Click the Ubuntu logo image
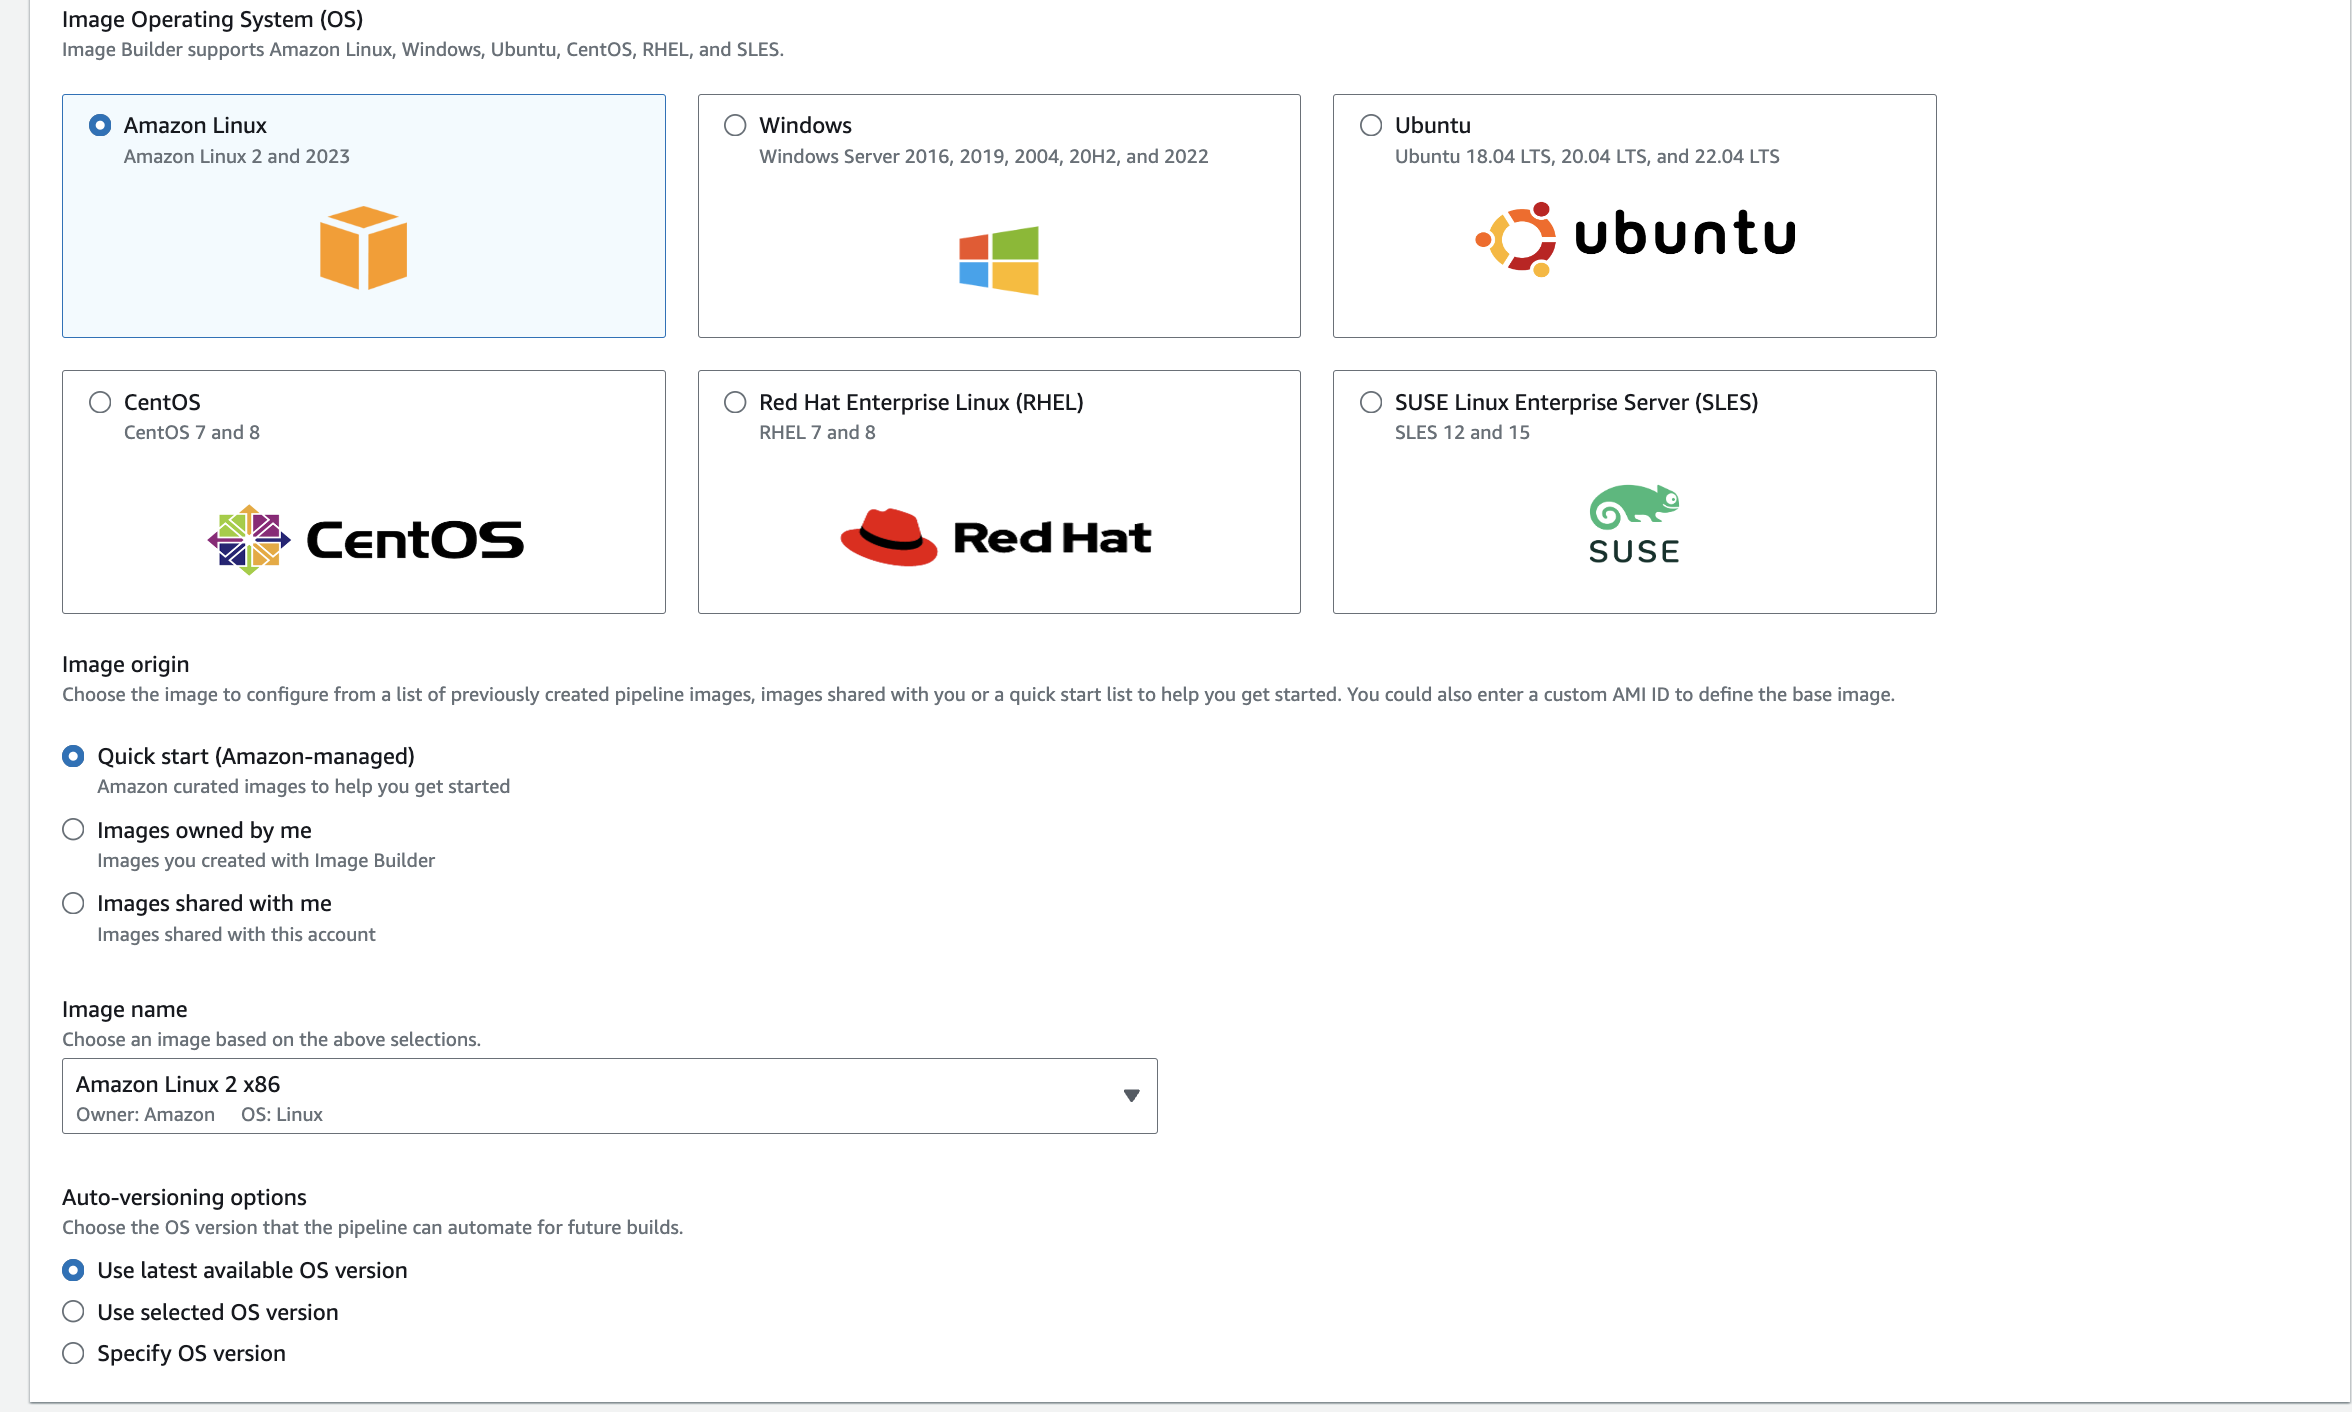The height and width of the screenshot is (1412, 2352). click(x=1635, y=238)
